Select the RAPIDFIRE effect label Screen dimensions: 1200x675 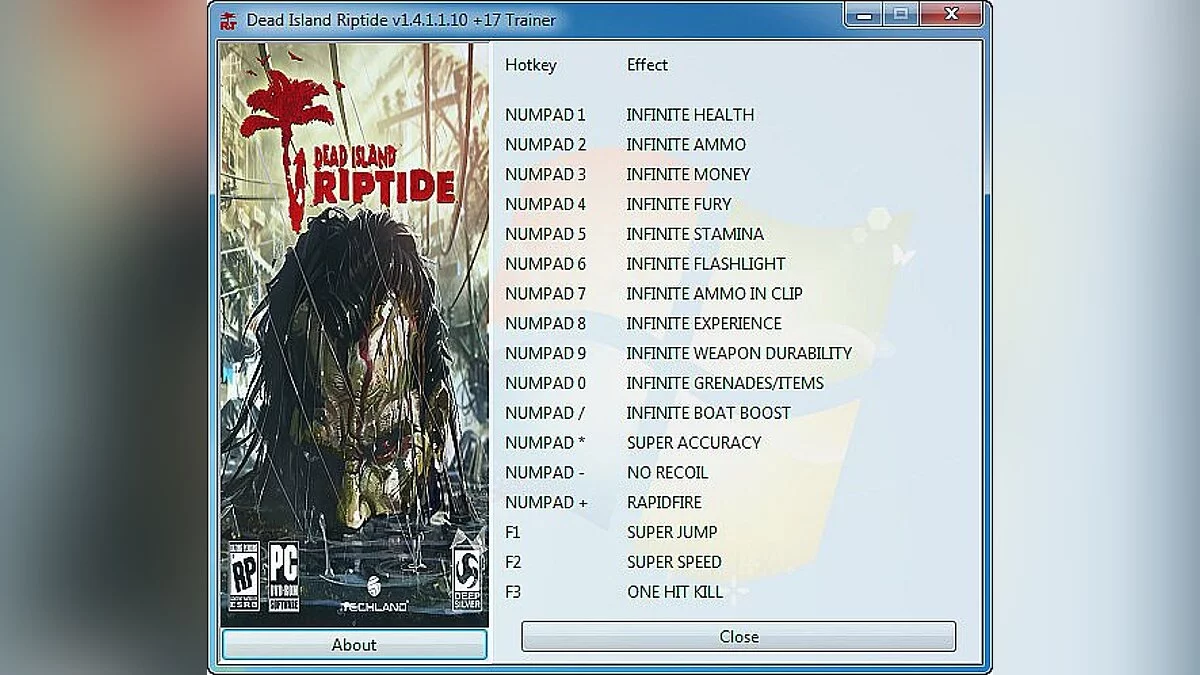pos(664,502)
